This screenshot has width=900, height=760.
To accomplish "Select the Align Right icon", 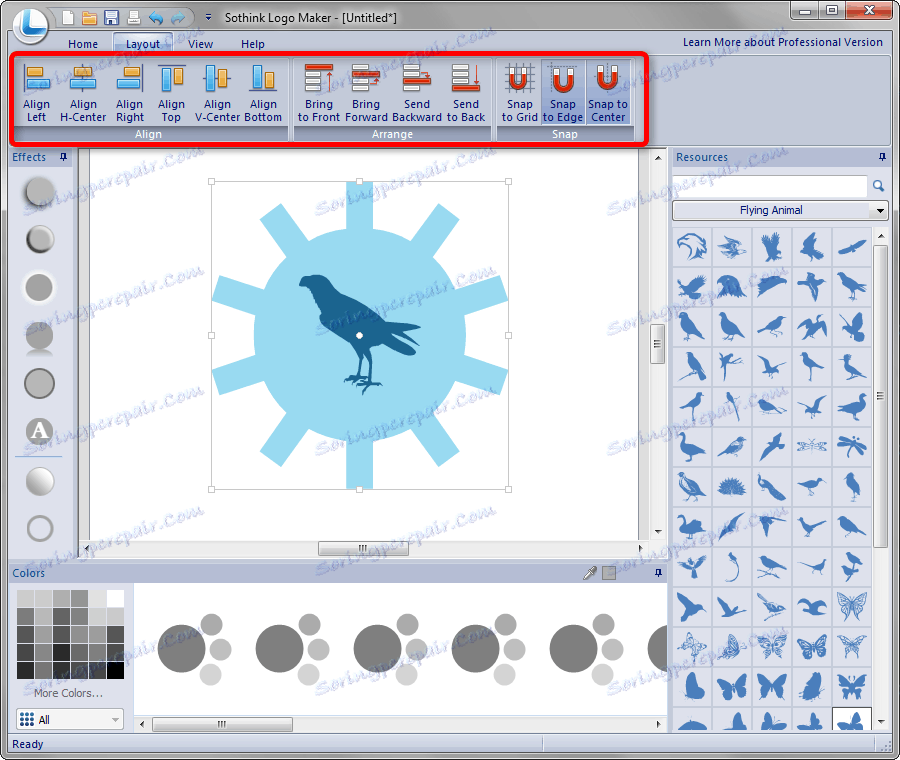I will click(130, 92).
